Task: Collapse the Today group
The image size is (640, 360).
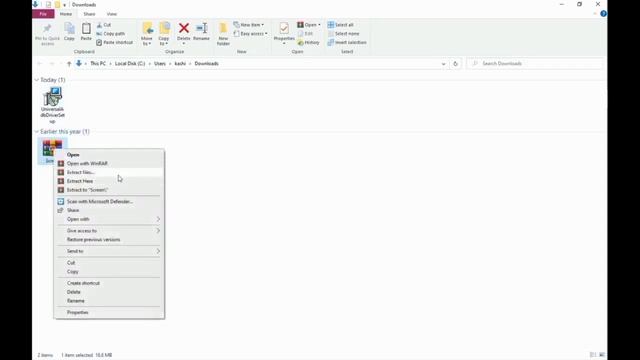Action: point(37,80)
